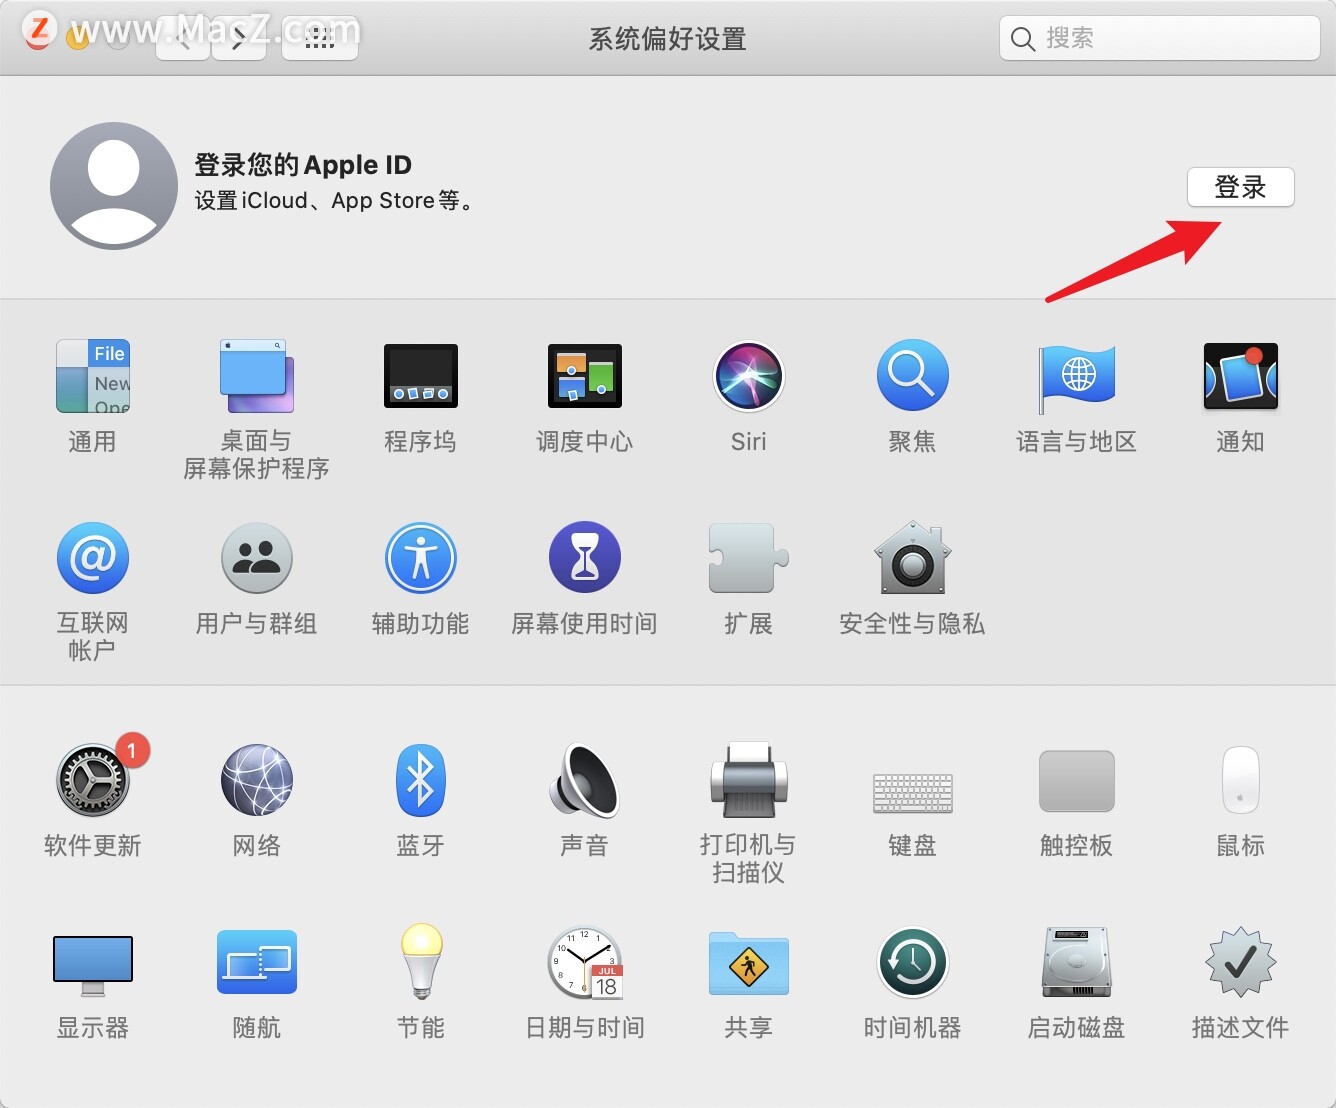Click the Apple ID avatar picture

tap(114, 186)
